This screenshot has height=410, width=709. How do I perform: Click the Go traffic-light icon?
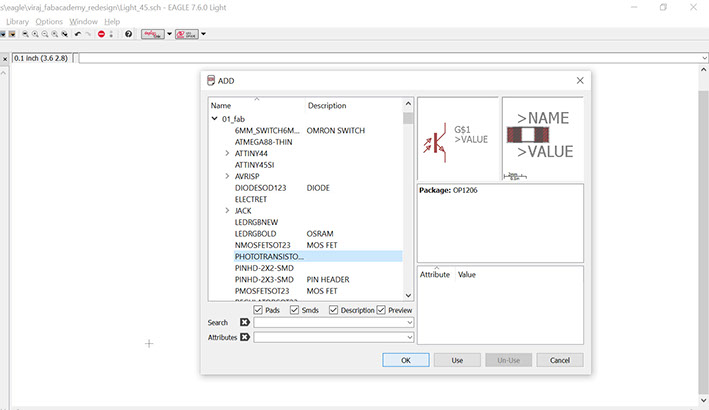click(x=111, y=34)
